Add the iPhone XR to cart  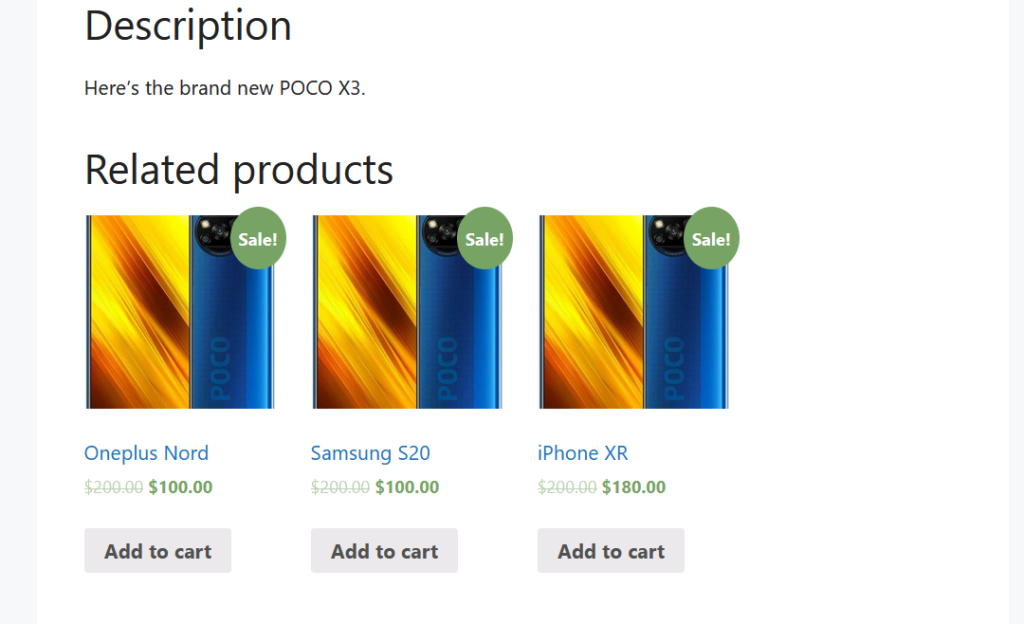611,551
